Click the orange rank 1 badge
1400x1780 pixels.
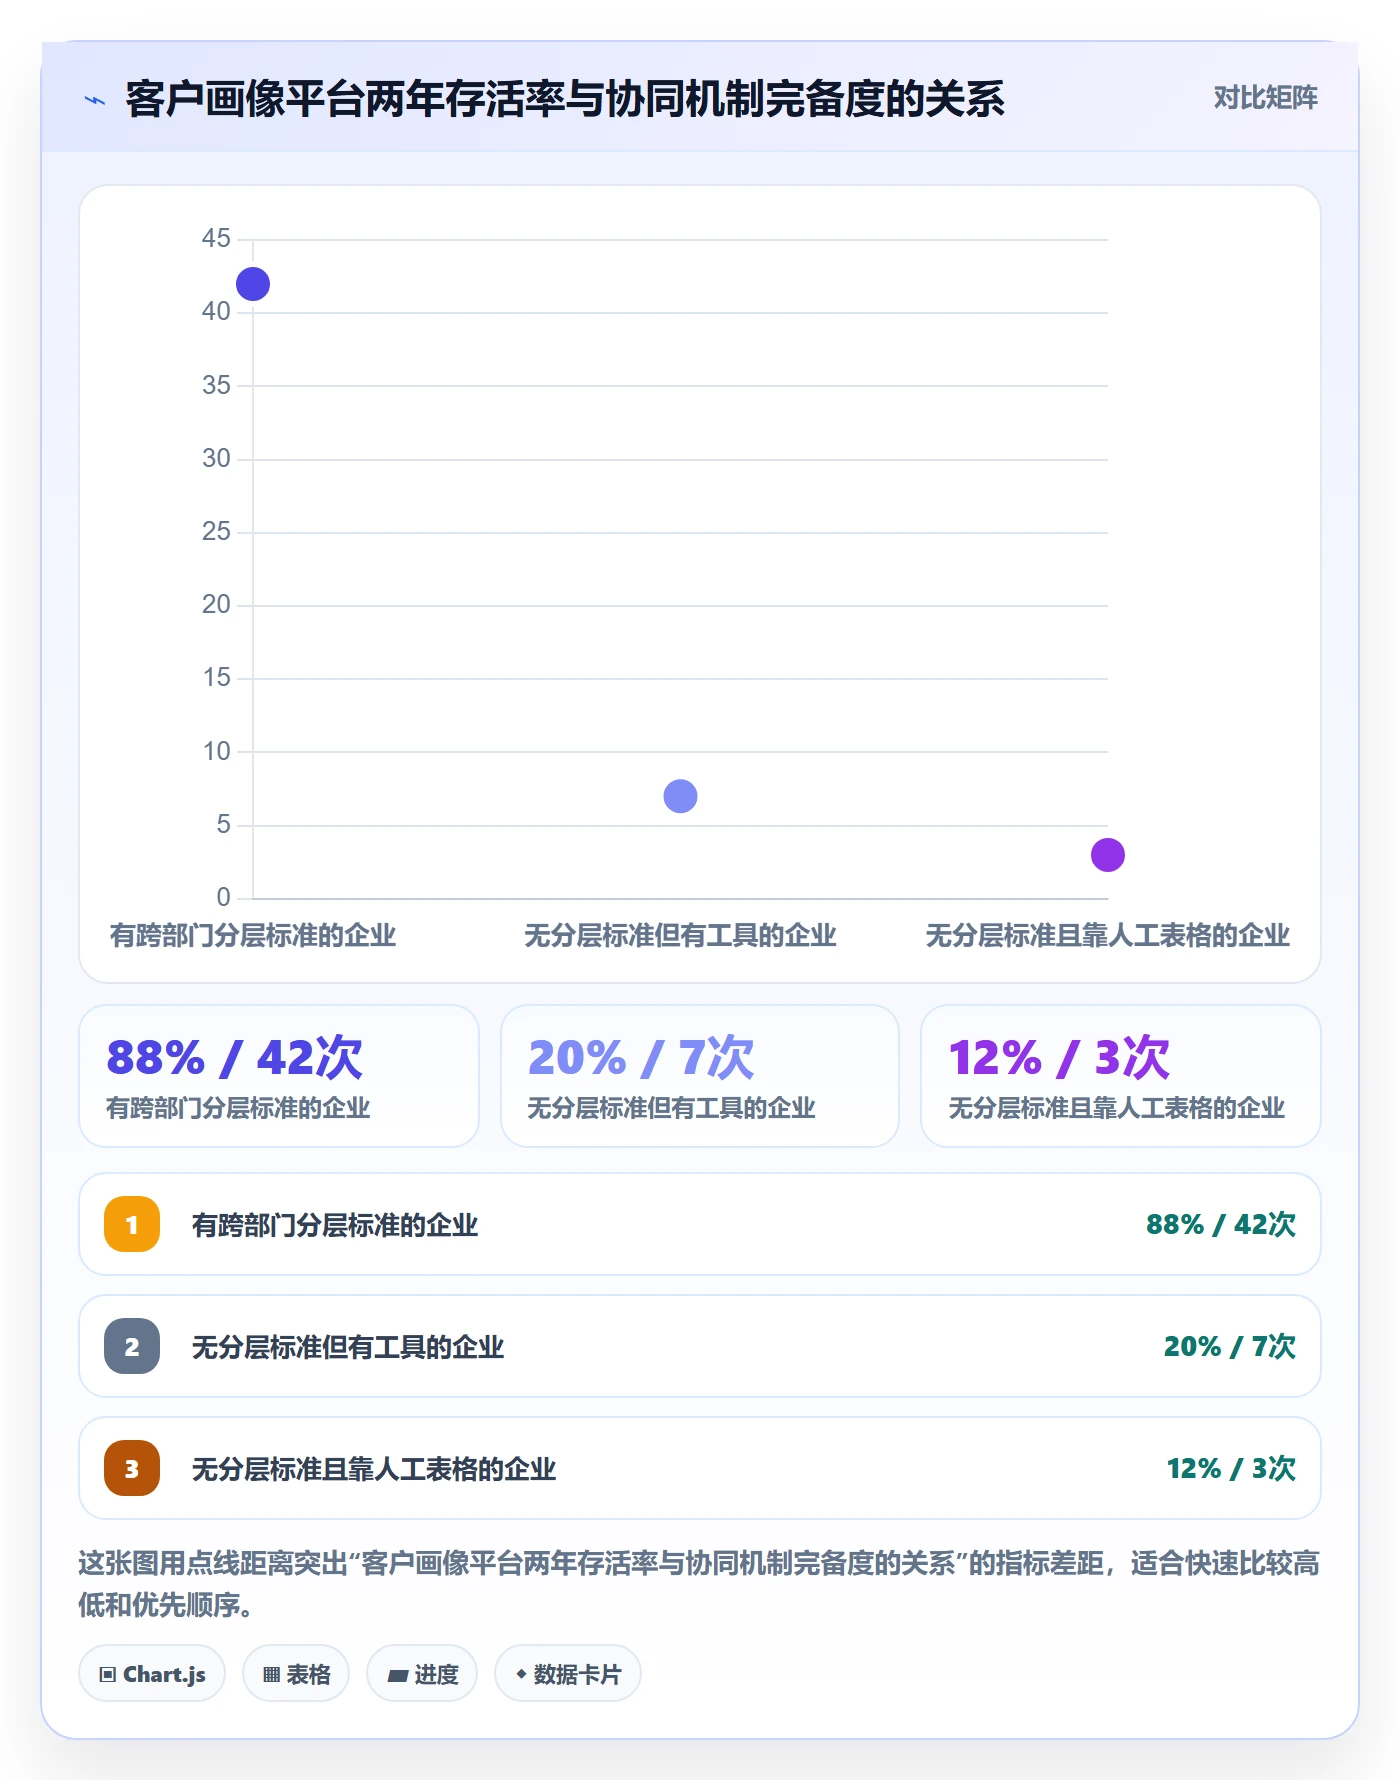[x=132, y=1224]
